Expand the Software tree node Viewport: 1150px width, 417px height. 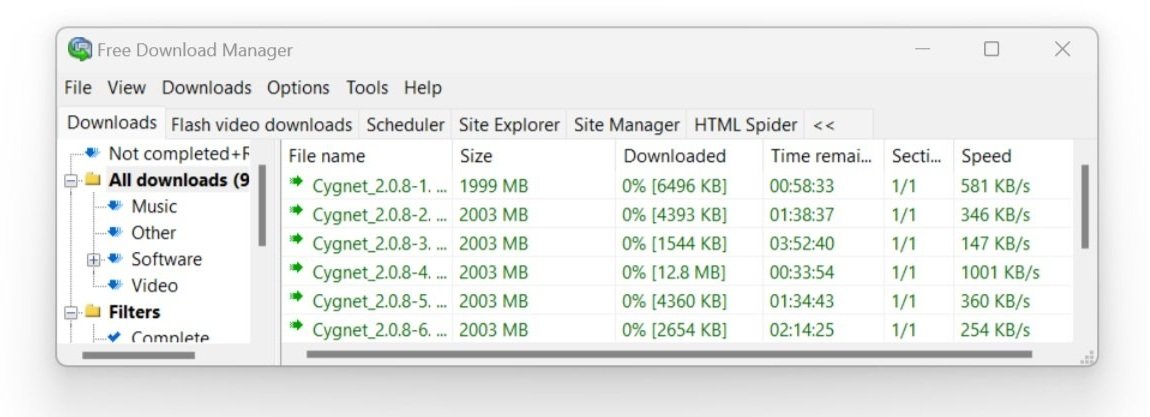tap(93, 259)
